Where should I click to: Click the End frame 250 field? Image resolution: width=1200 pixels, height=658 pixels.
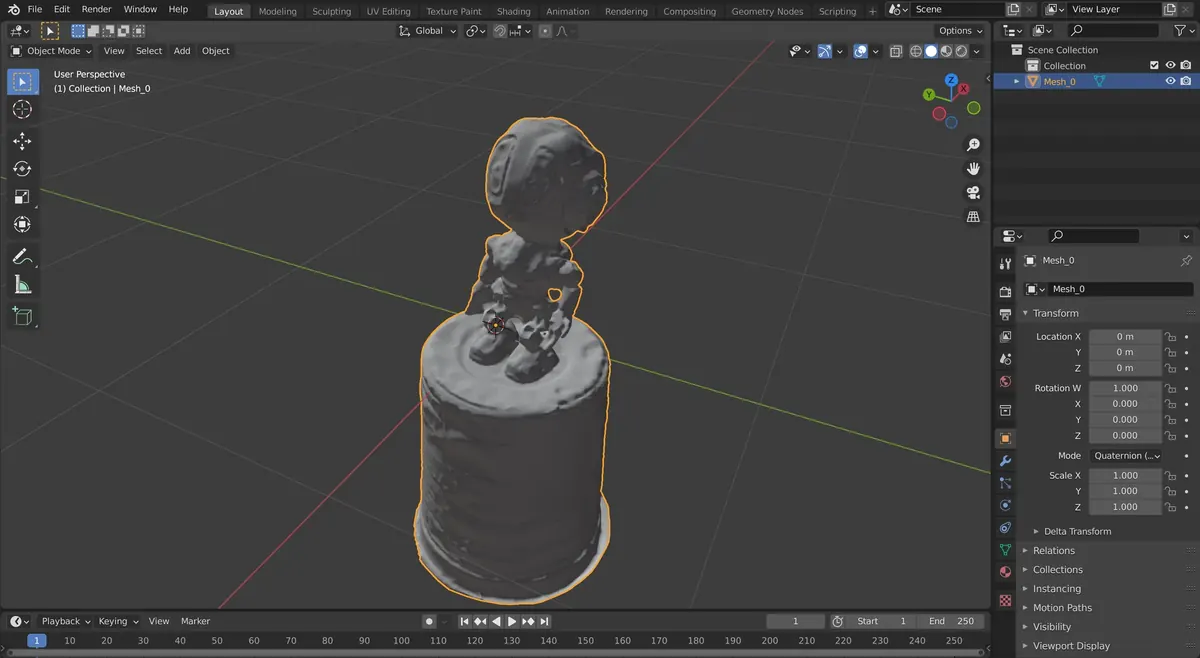951,621
